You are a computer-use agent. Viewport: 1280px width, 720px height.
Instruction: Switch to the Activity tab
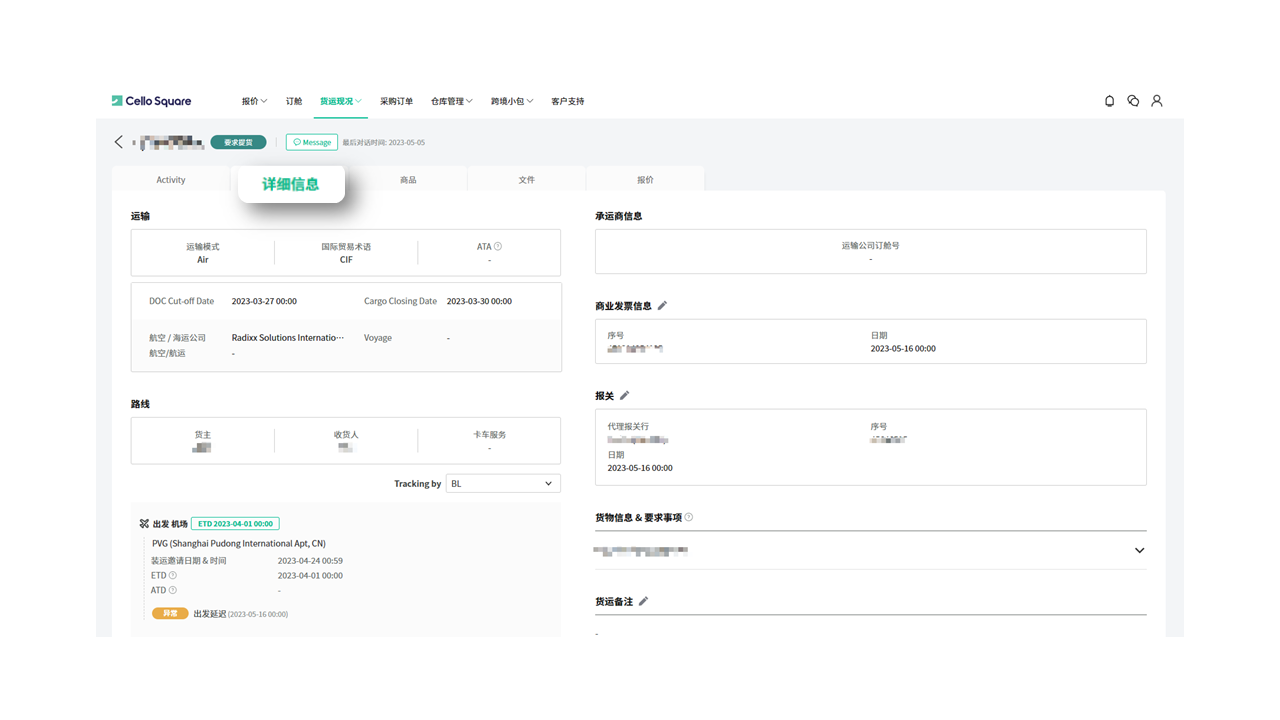click(x=171, y=180)
